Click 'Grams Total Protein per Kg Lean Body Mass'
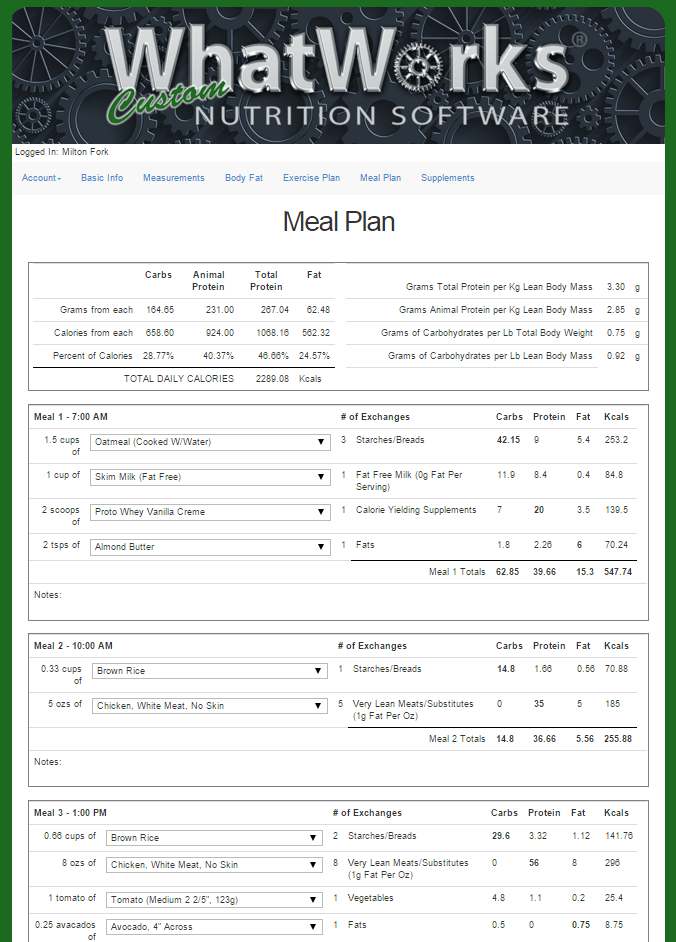This screenshot has width=676, height=942. point(499,287)
